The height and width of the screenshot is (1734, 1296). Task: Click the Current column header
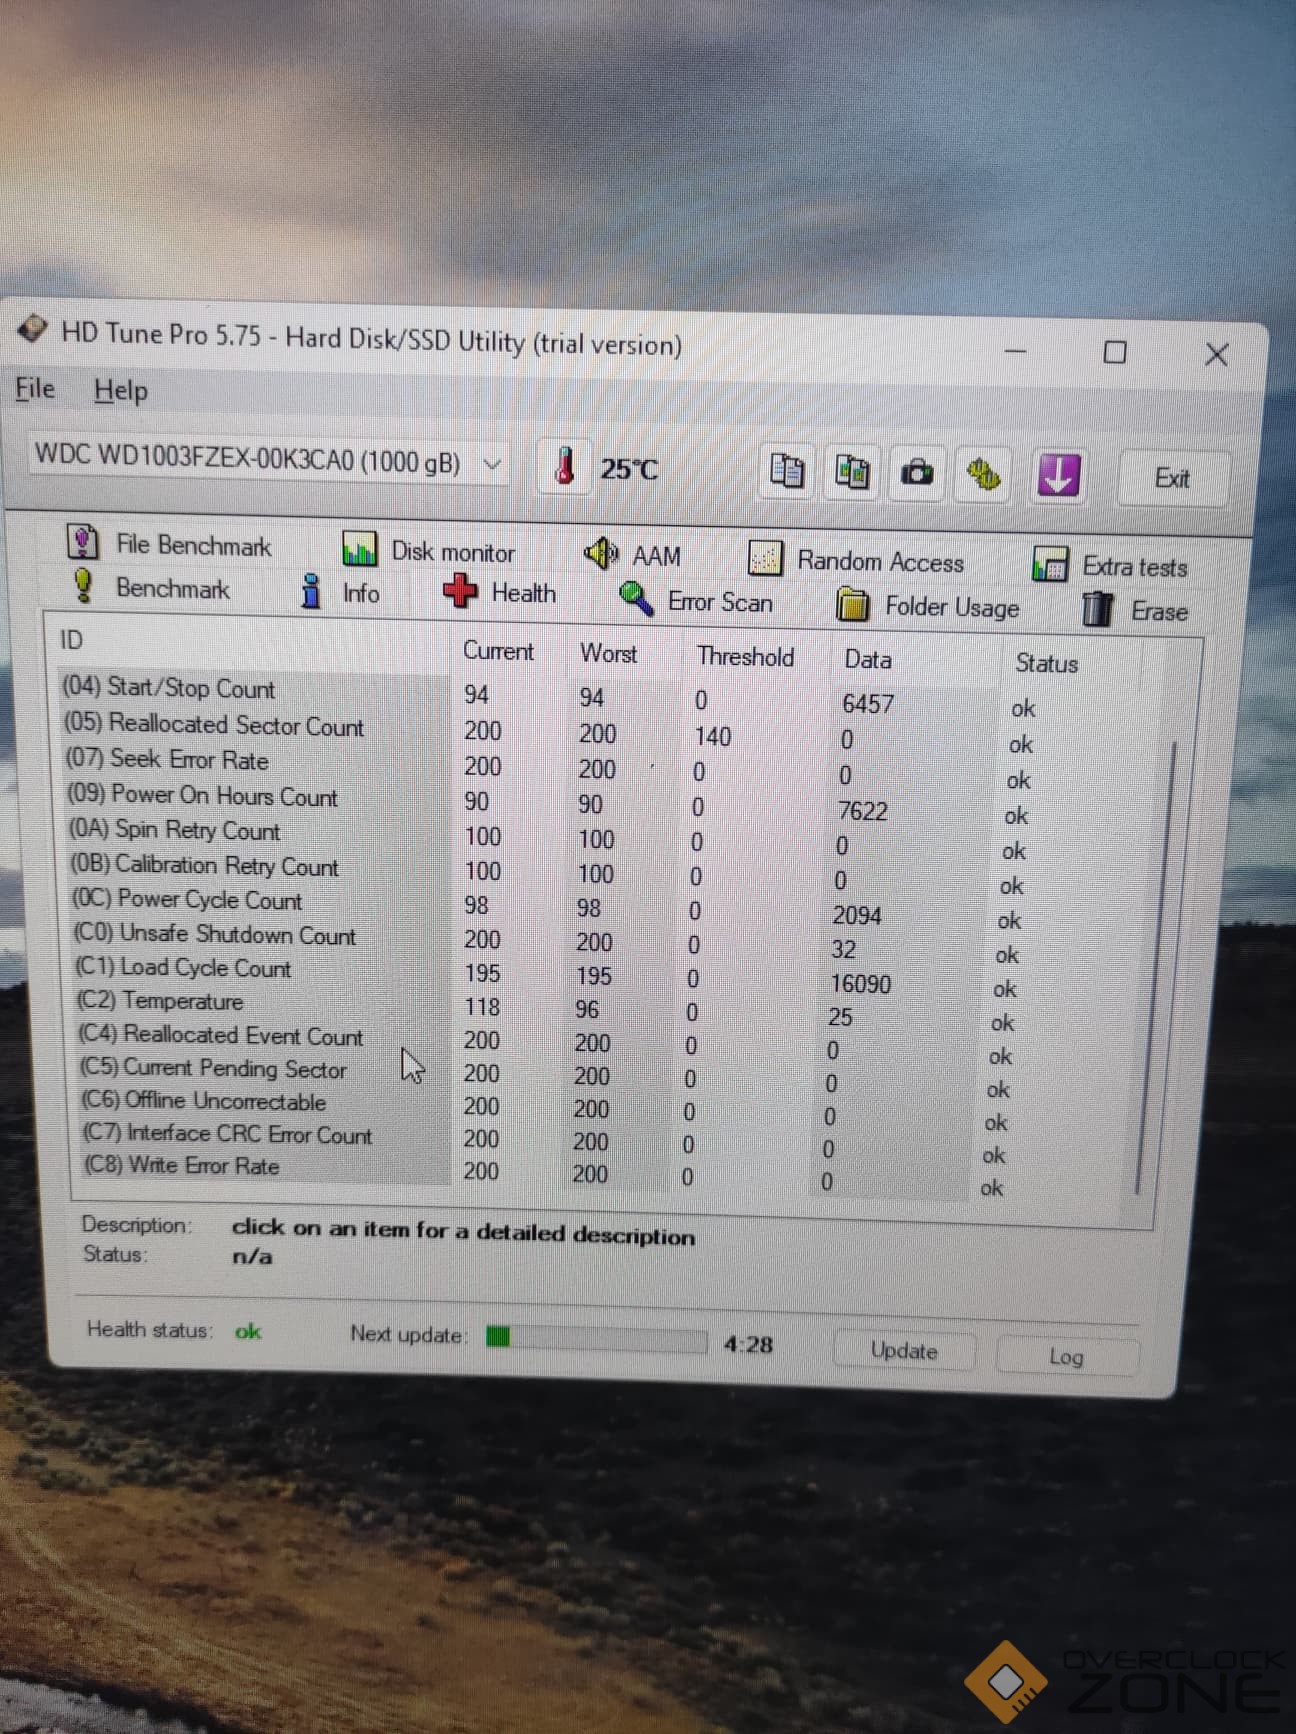click(498, 651)
